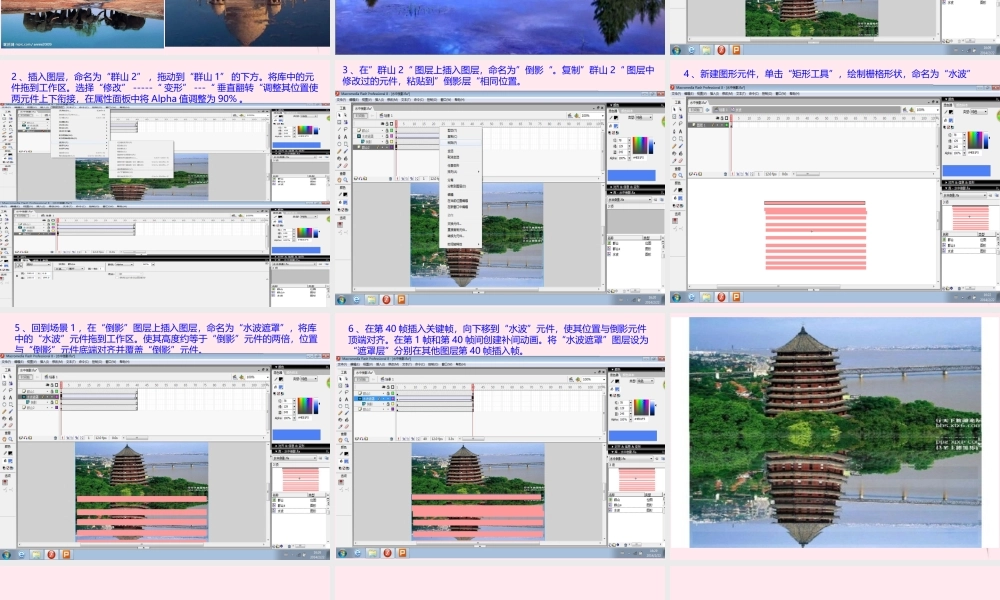
Task: Click playhead at frame 40 in step 6 timeline
Action: tap(473, 387)
